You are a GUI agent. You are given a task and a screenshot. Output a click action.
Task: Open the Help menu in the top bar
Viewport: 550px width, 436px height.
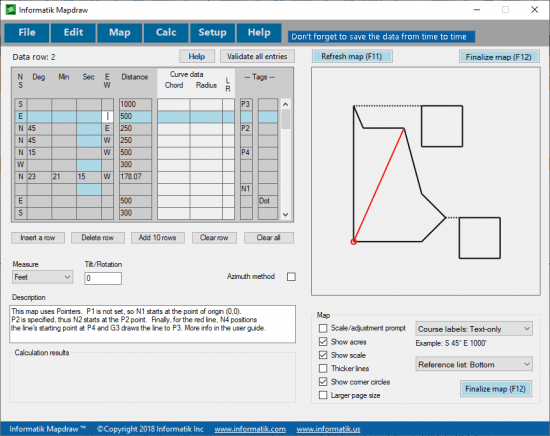(x=259, y=33)
